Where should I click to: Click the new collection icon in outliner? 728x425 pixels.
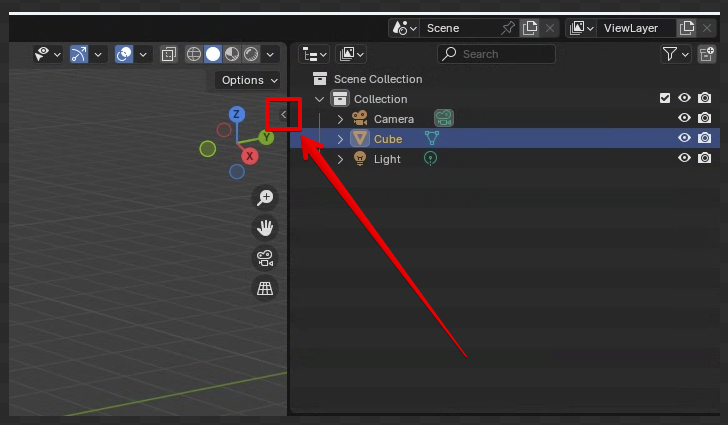click(706, 54)
